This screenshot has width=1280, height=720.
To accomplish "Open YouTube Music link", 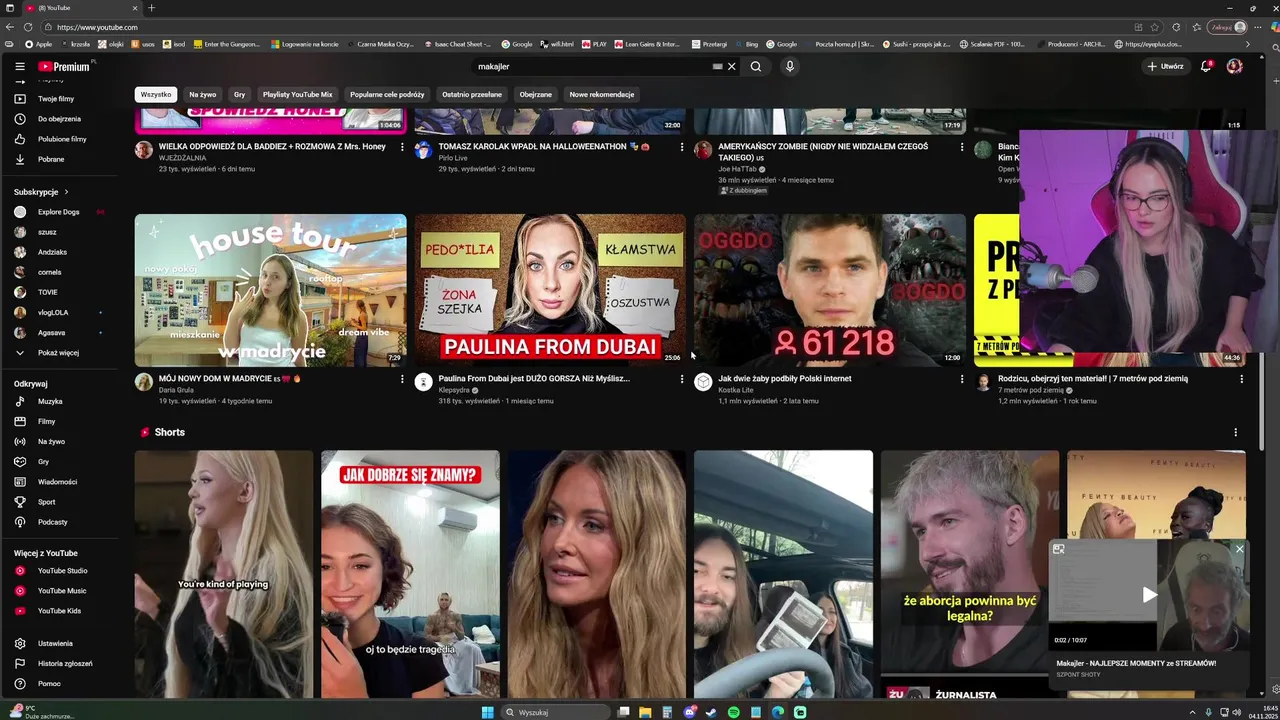I will click(x=60, y=590).
